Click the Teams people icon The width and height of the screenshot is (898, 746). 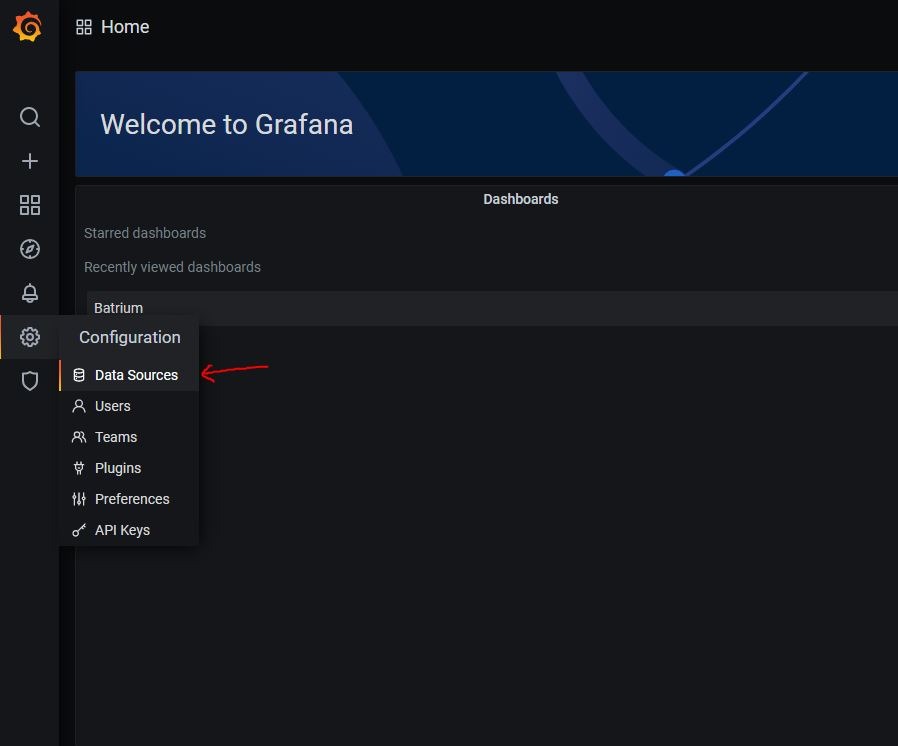click(x=79, y=437)
